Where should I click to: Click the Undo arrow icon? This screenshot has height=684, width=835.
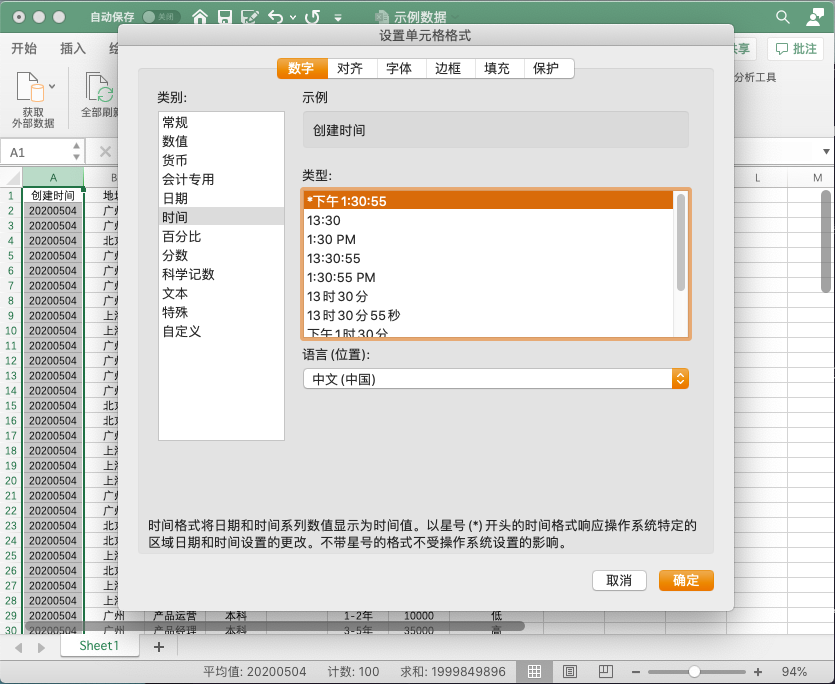point(276,17)
